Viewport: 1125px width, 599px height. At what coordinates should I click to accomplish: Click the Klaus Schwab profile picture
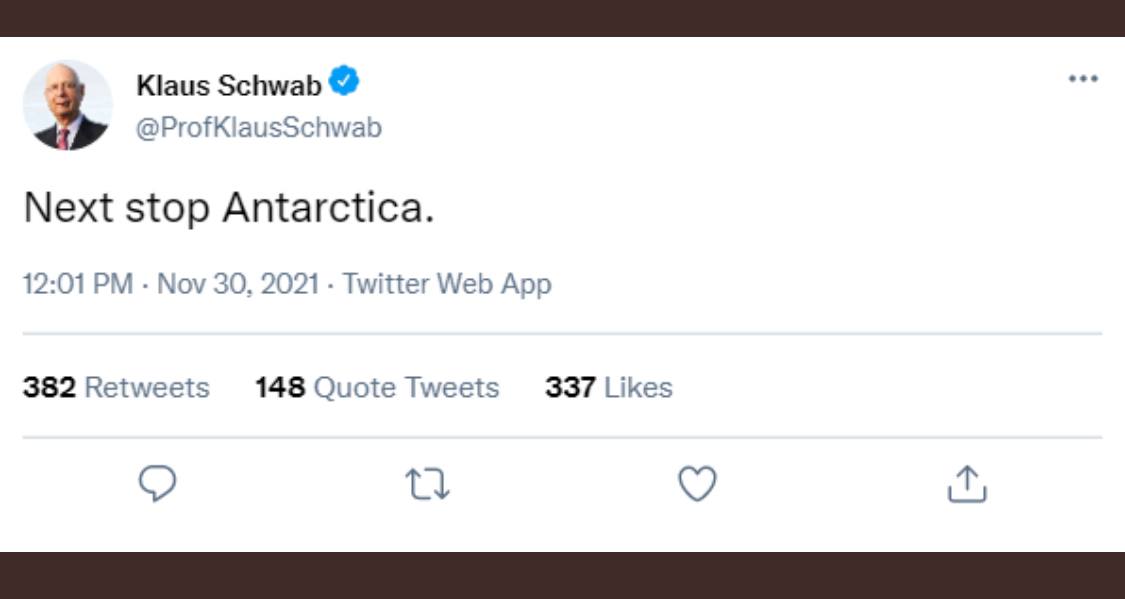click(x=68, y=105)
